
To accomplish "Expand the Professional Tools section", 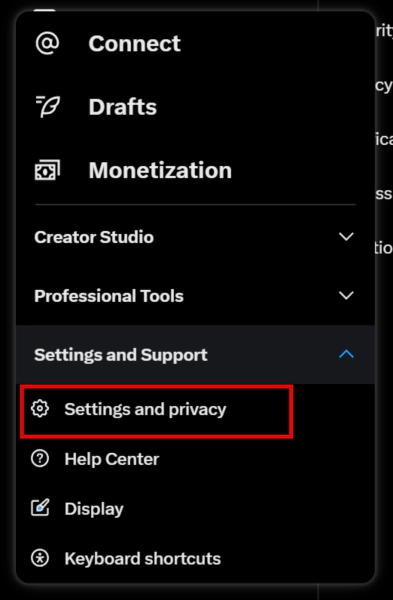I will tap(195, 296).
